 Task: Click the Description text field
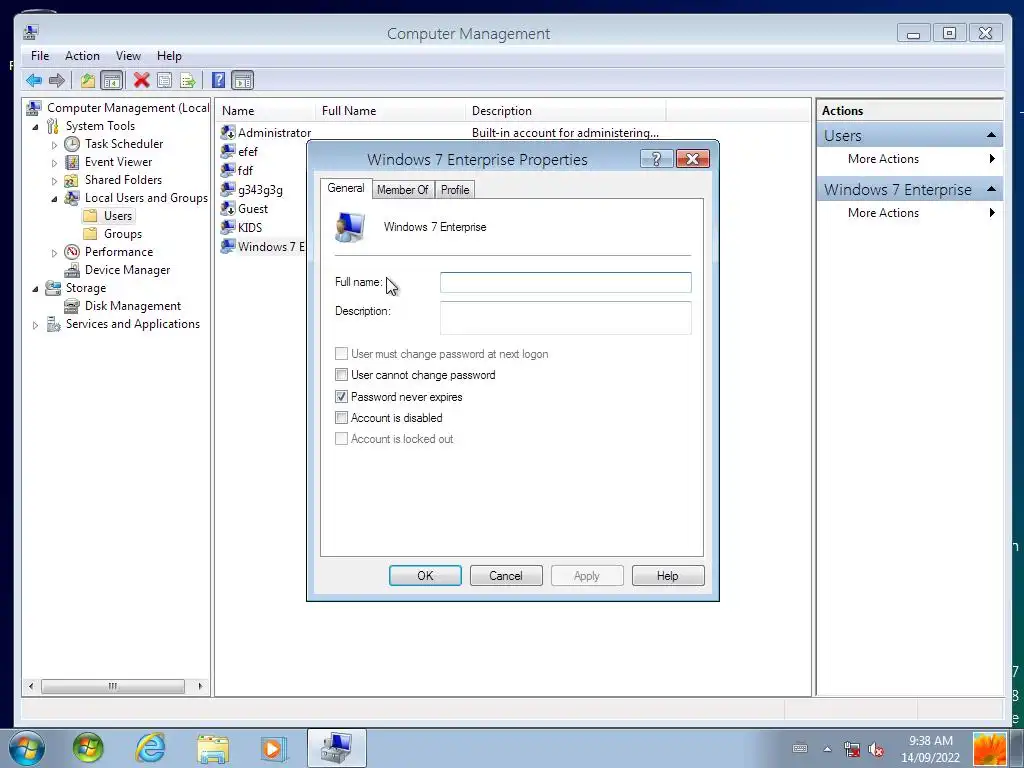566,318
